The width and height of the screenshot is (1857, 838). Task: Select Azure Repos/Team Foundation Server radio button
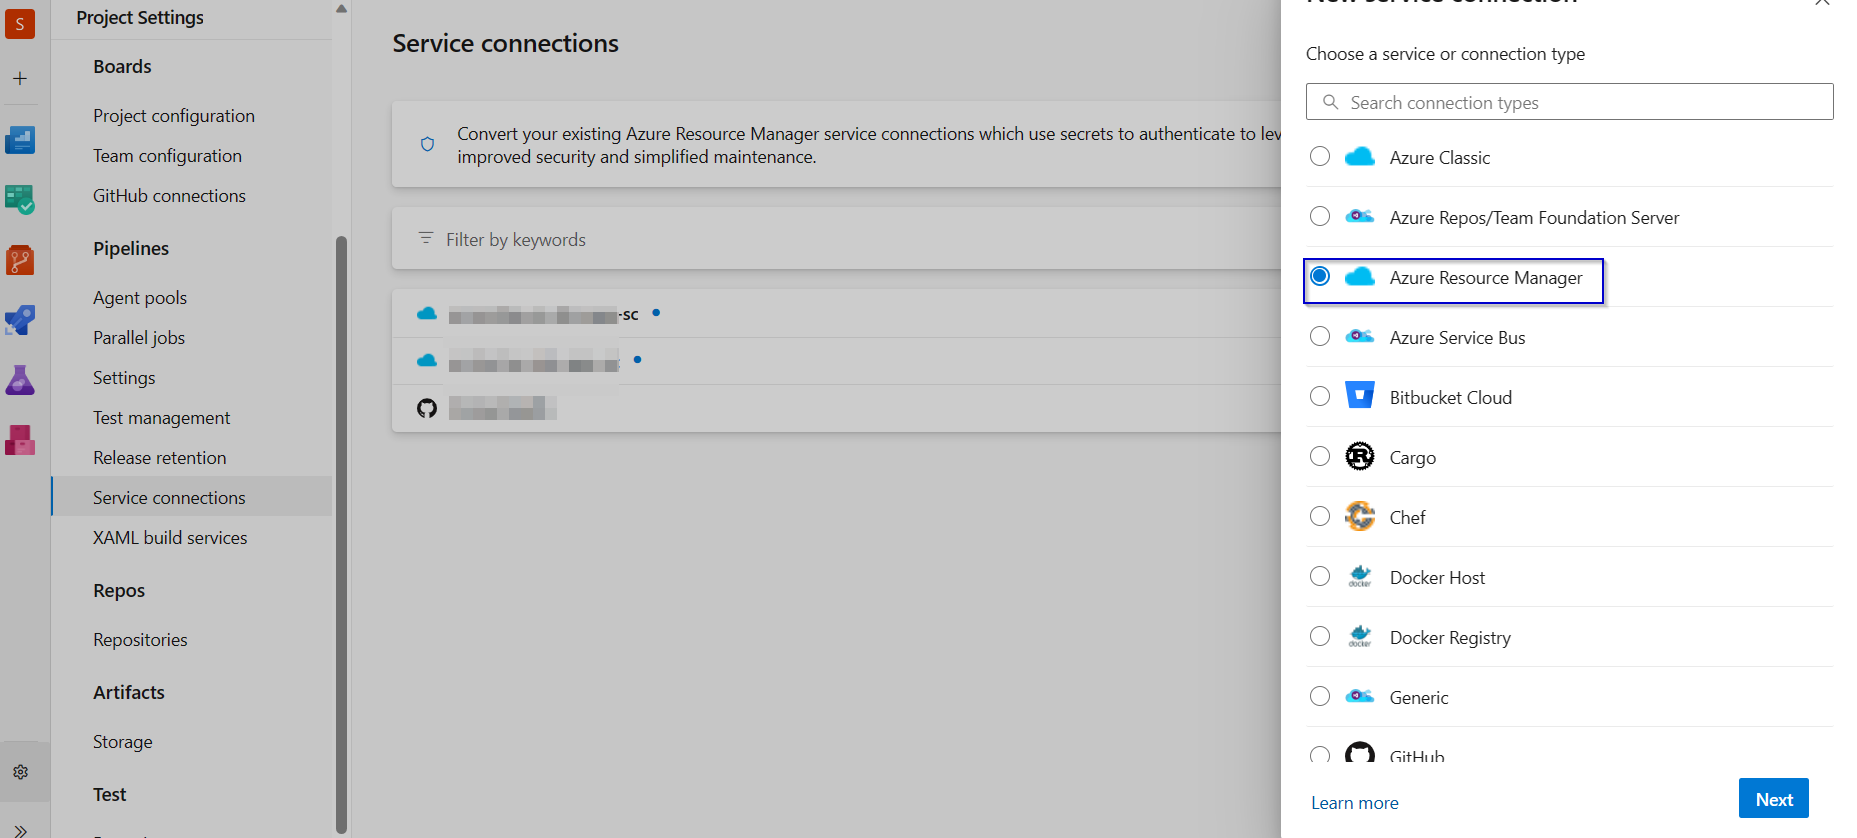pos(1320,216)
